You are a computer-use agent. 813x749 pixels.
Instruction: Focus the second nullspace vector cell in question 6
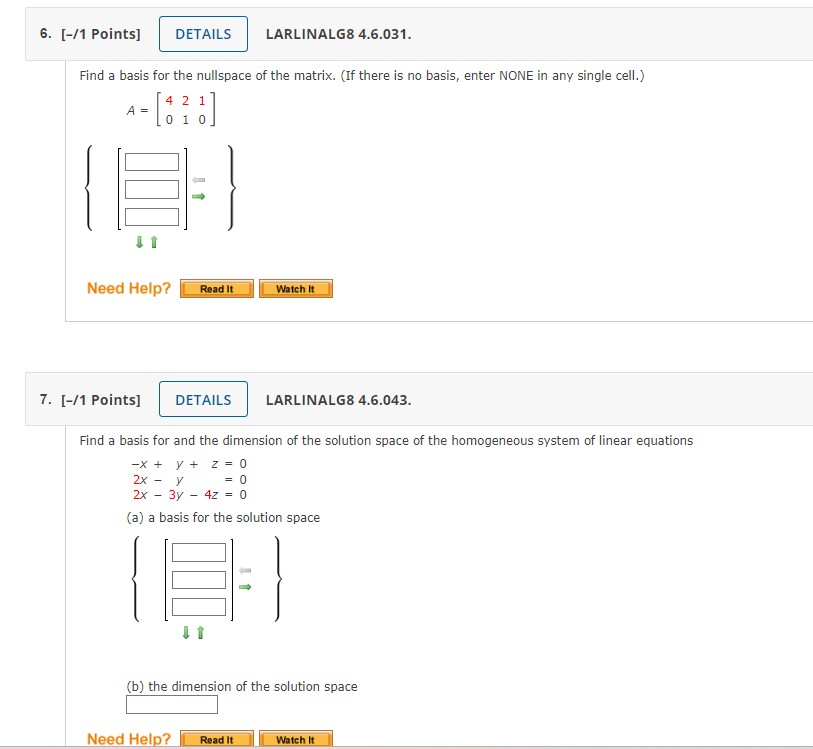coord(152,189)
